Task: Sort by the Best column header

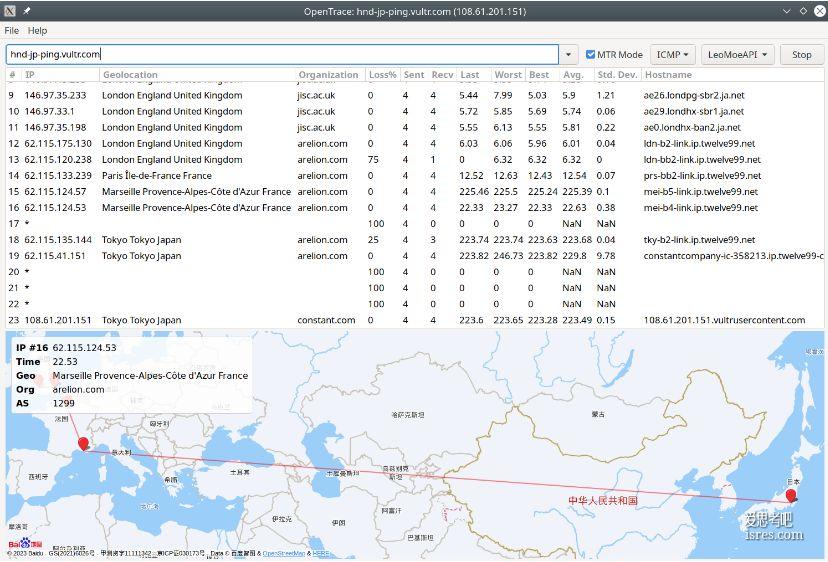Action: pos(542,74)
